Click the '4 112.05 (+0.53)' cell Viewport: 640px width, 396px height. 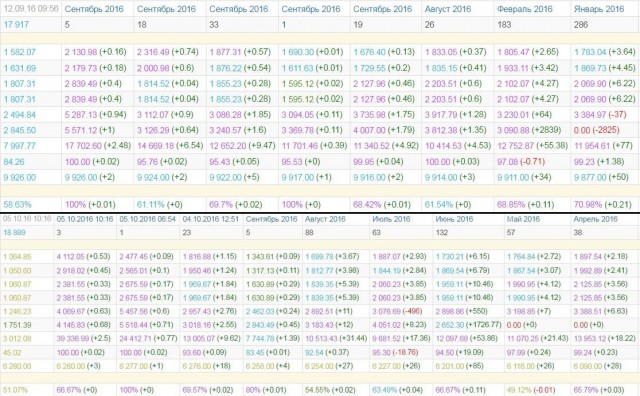(84, 256)
